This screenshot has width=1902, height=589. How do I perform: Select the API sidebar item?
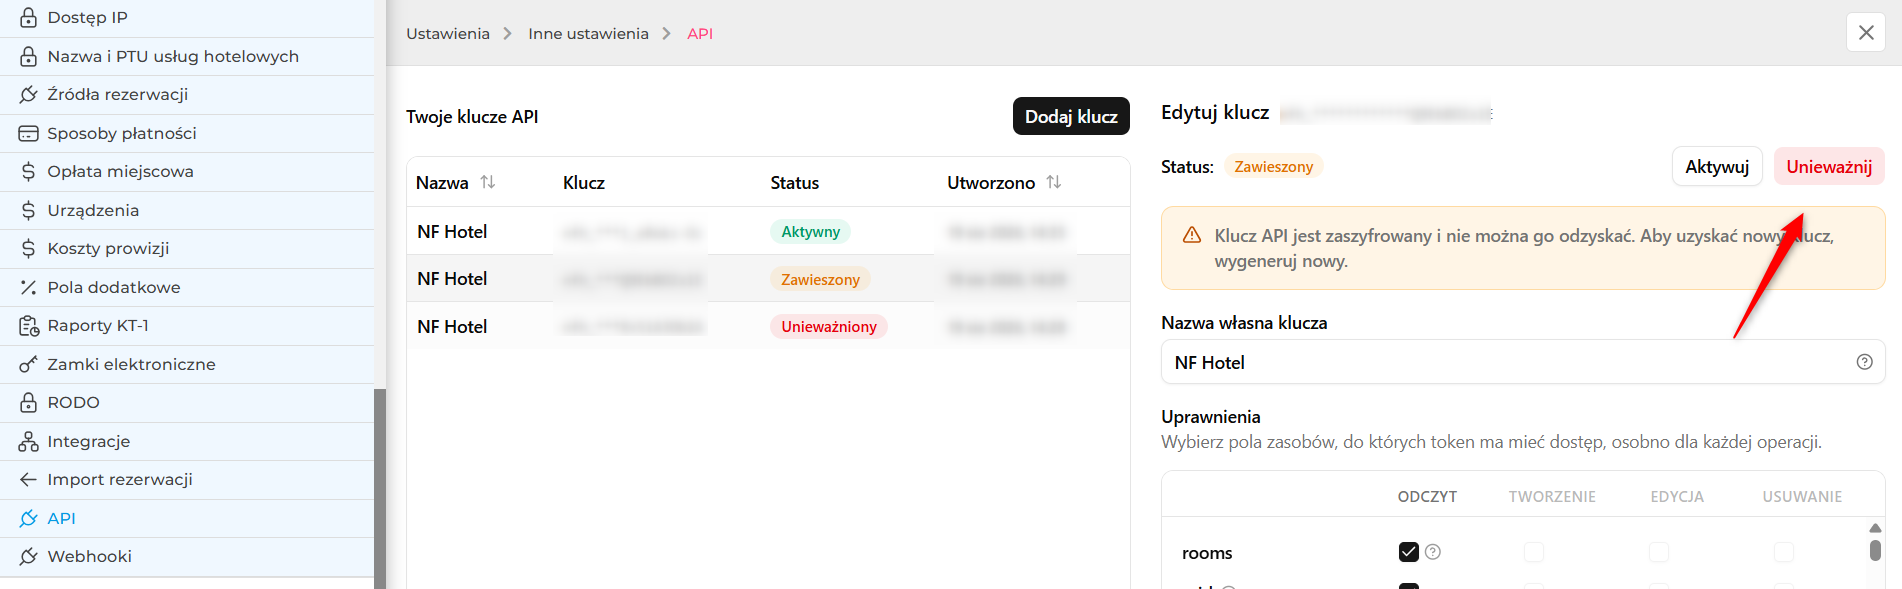187,518
